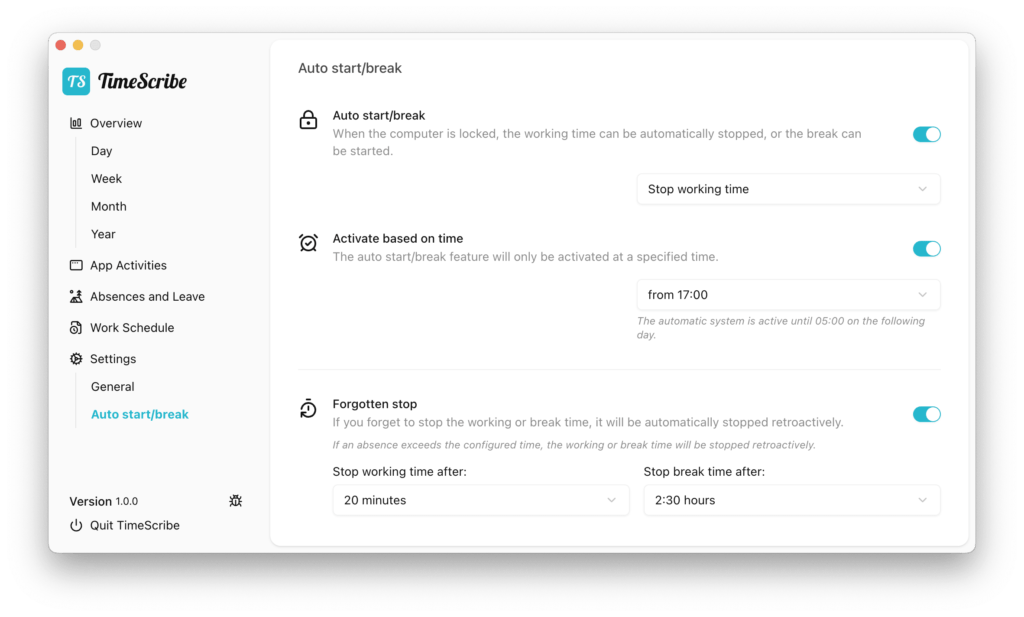This screenshot has height=617, width=1024.
Task: Turn off Activate based on time toggle
Action: point(926,249)
